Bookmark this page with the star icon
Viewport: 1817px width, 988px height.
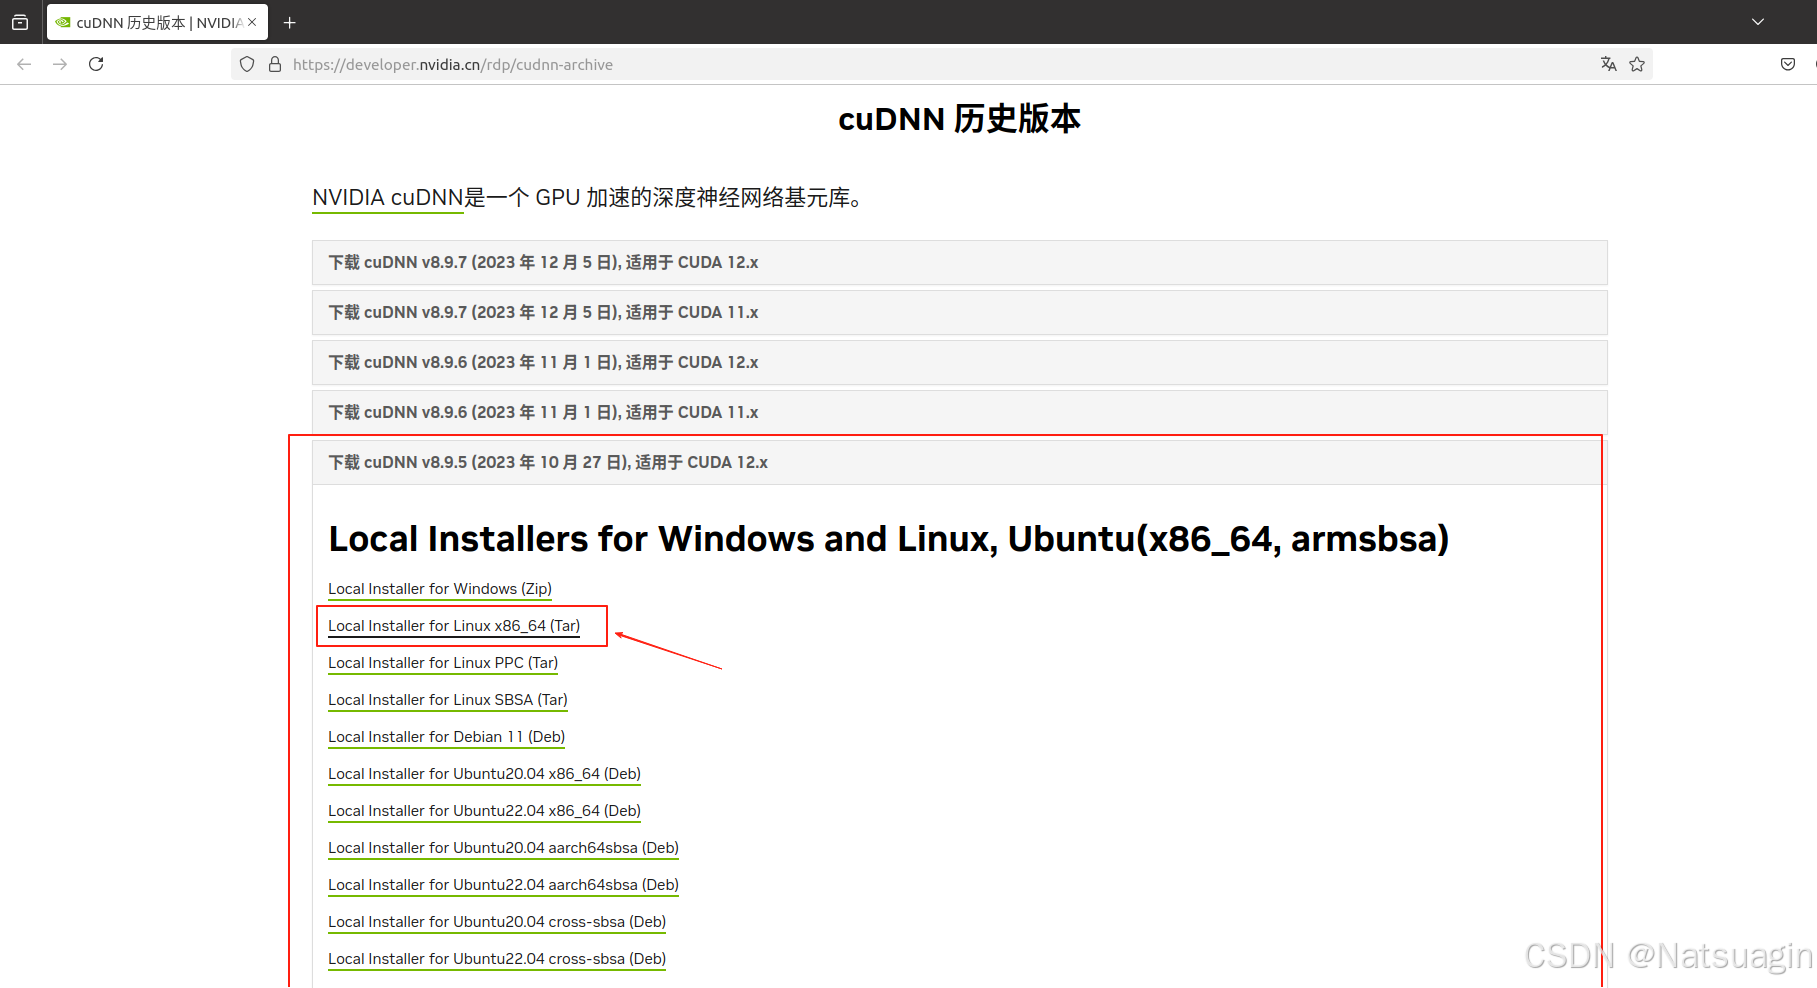point(1637,64)
